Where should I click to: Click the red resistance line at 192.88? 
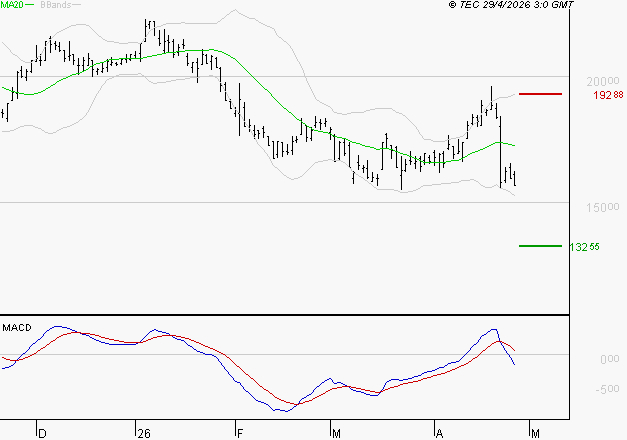point(541,94)
